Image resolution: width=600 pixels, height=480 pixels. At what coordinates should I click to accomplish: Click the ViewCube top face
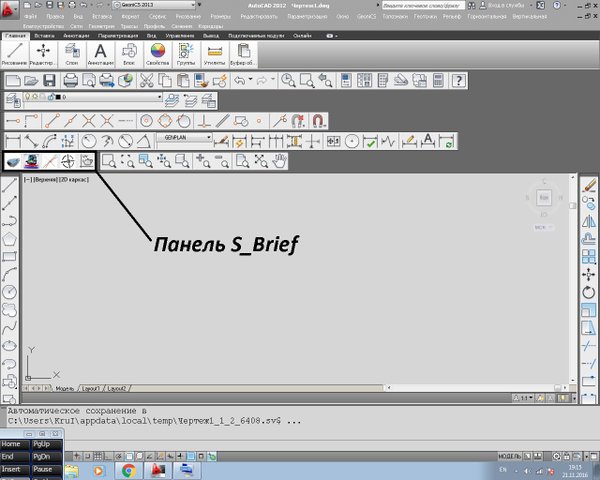pyautogui.click(x=544, y=199)
